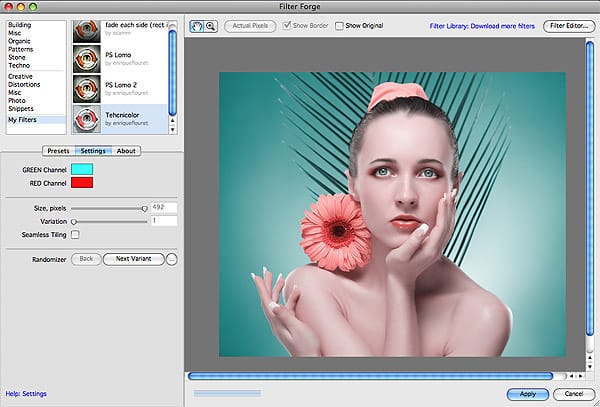600x407 pixels.
Task: Enable the Show Original checkbox
Action: tap(339, 26)
